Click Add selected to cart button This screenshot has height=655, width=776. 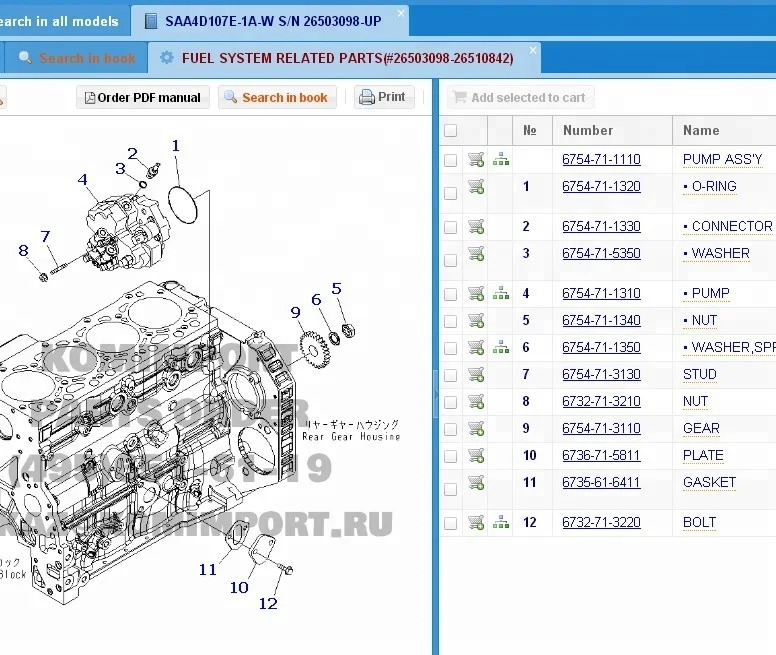pos(520,97)
